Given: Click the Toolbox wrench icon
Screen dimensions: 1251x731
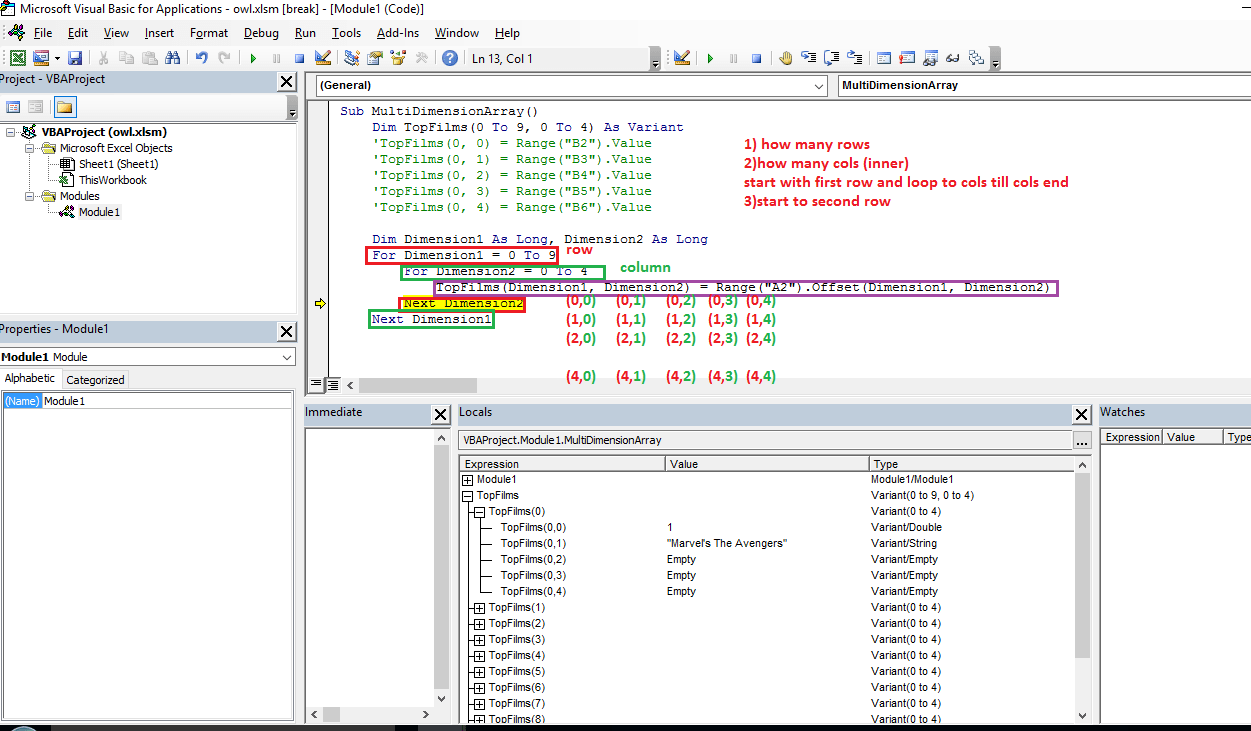Looking at the screenshot, I should click(421, 58).
